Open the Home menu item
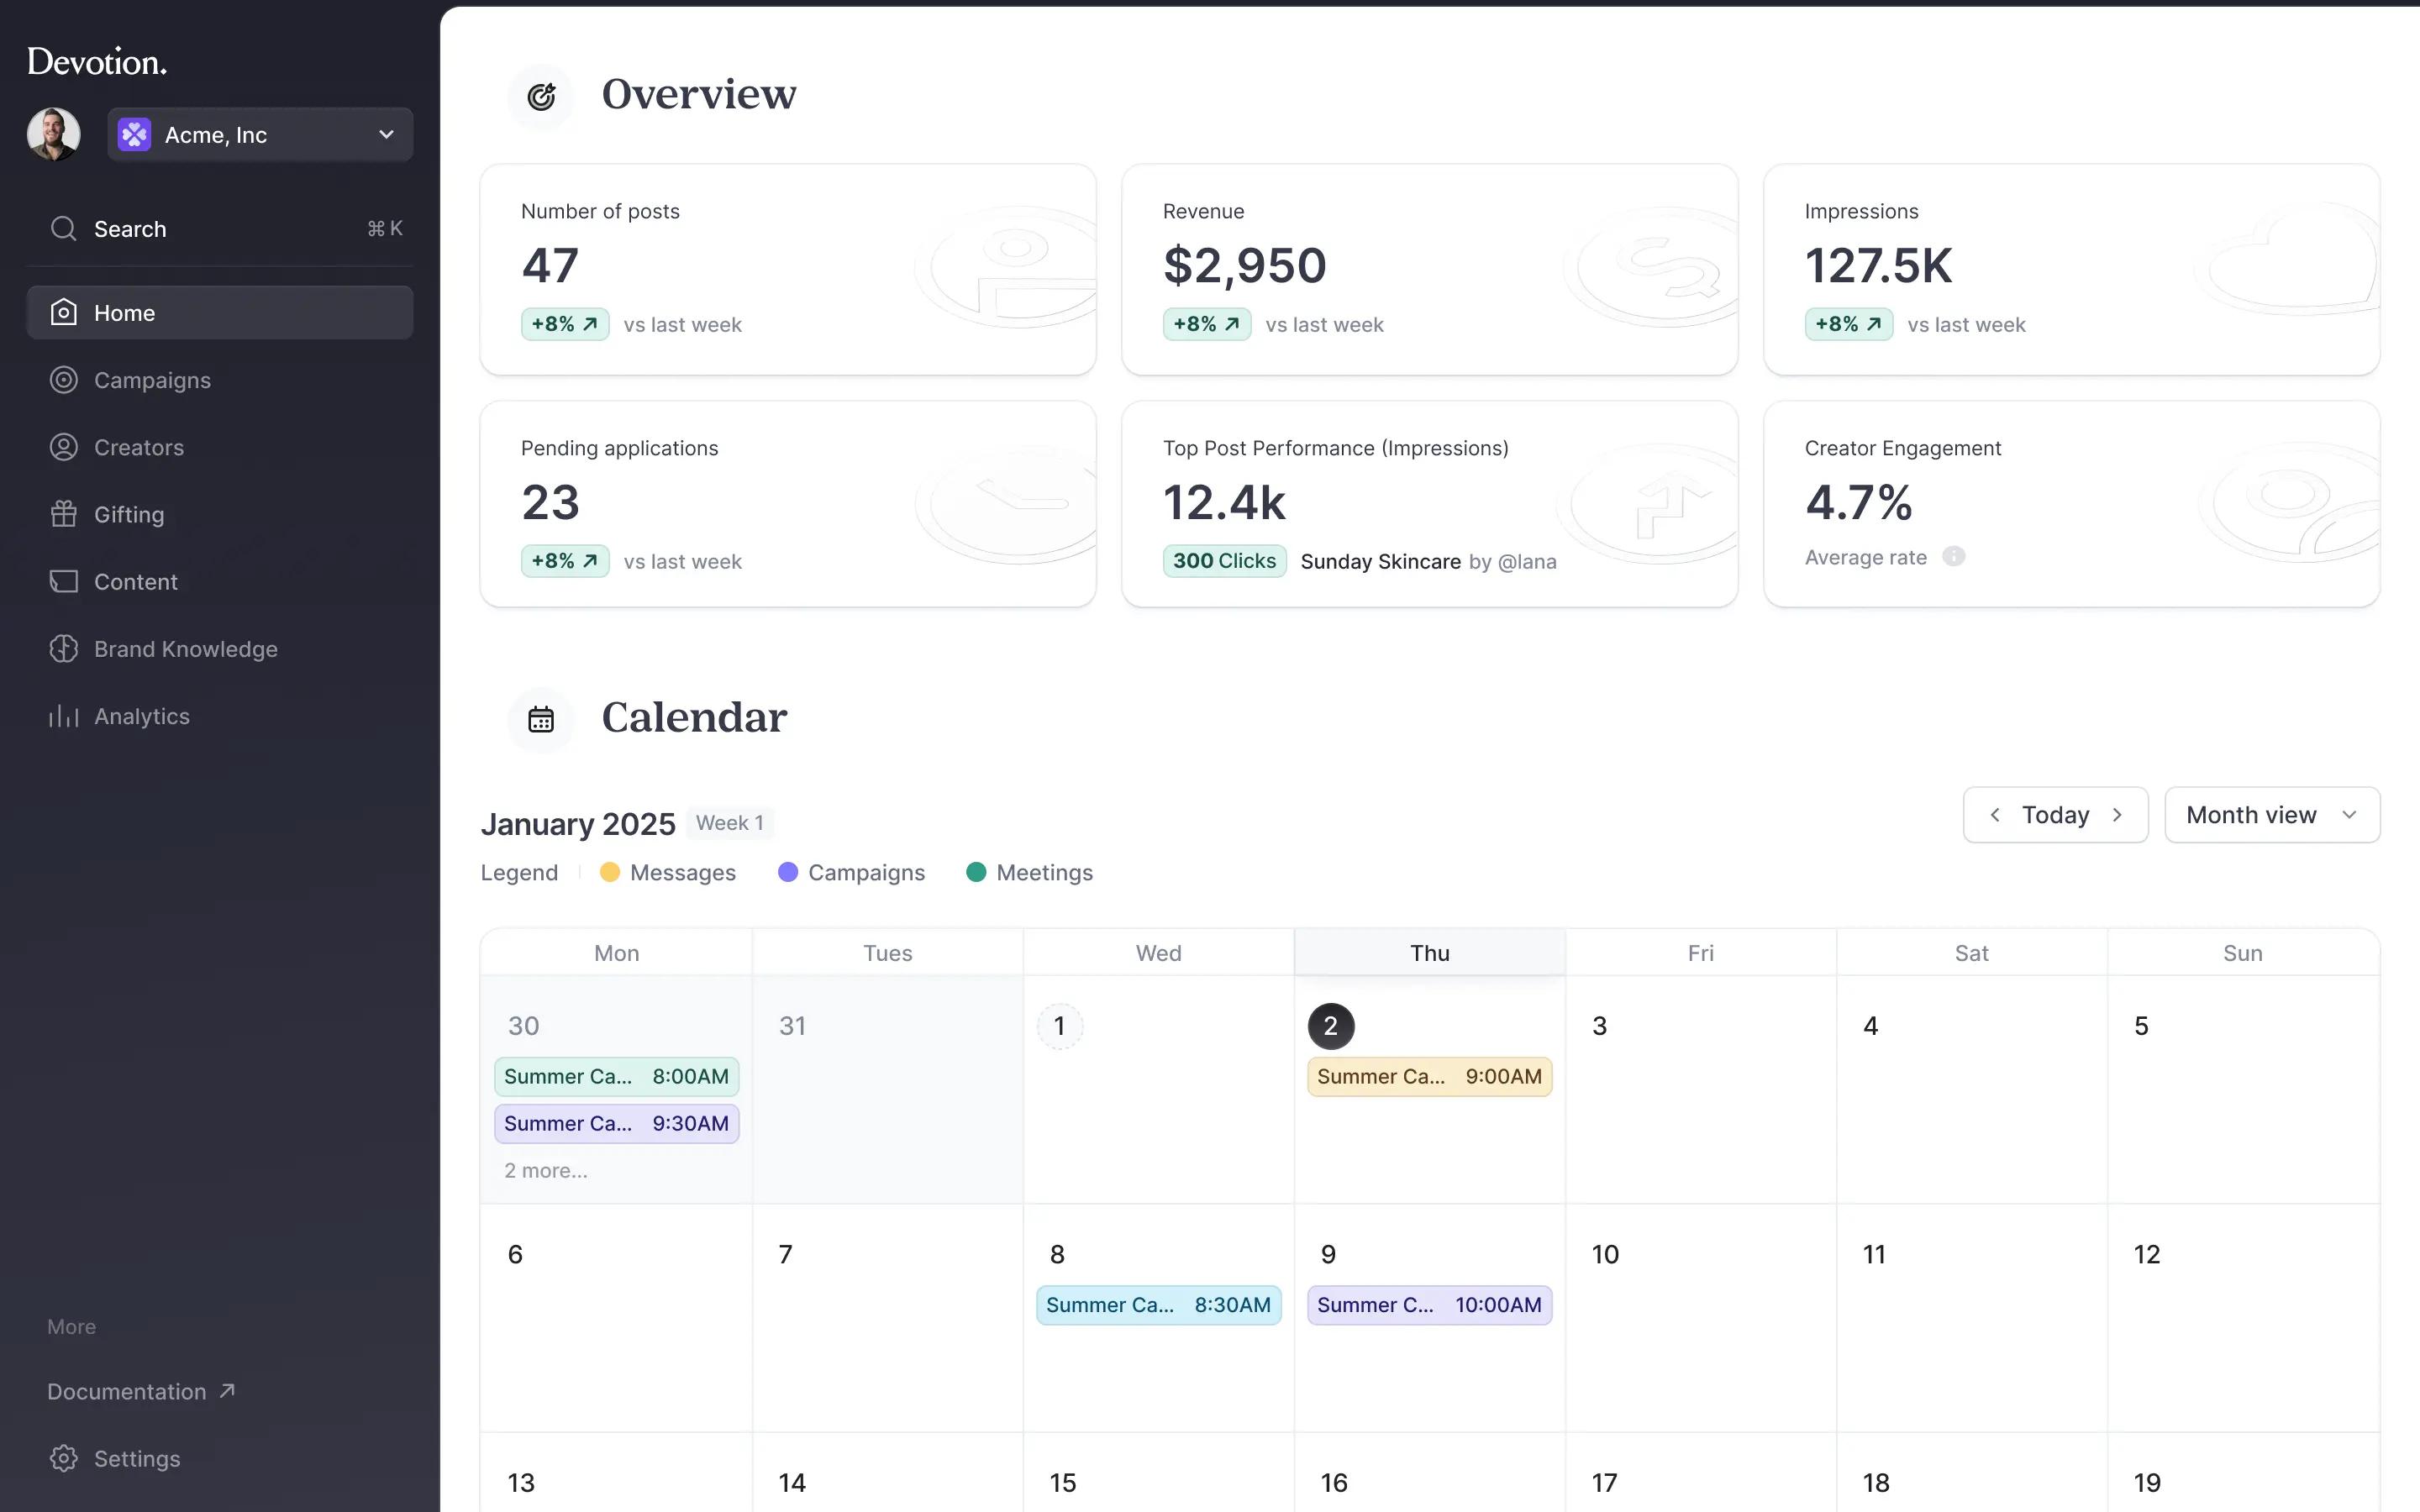The height and width of the screenshot is (1512, 2420). 220,313
